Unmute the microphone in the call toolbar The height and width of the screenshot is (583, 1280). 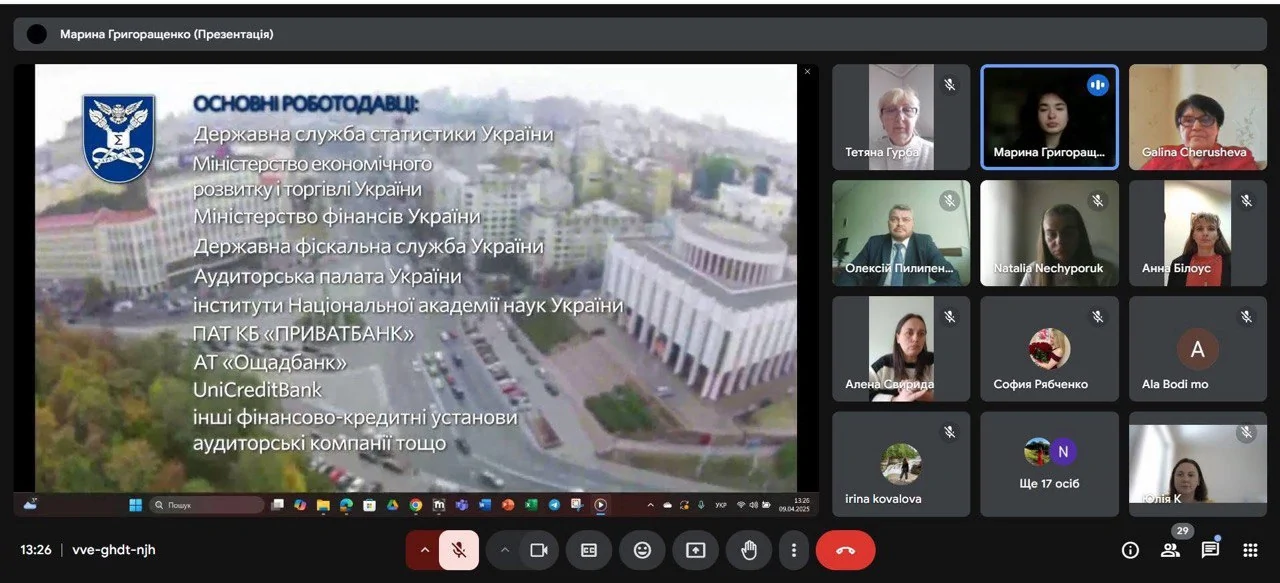pos(459,550)
